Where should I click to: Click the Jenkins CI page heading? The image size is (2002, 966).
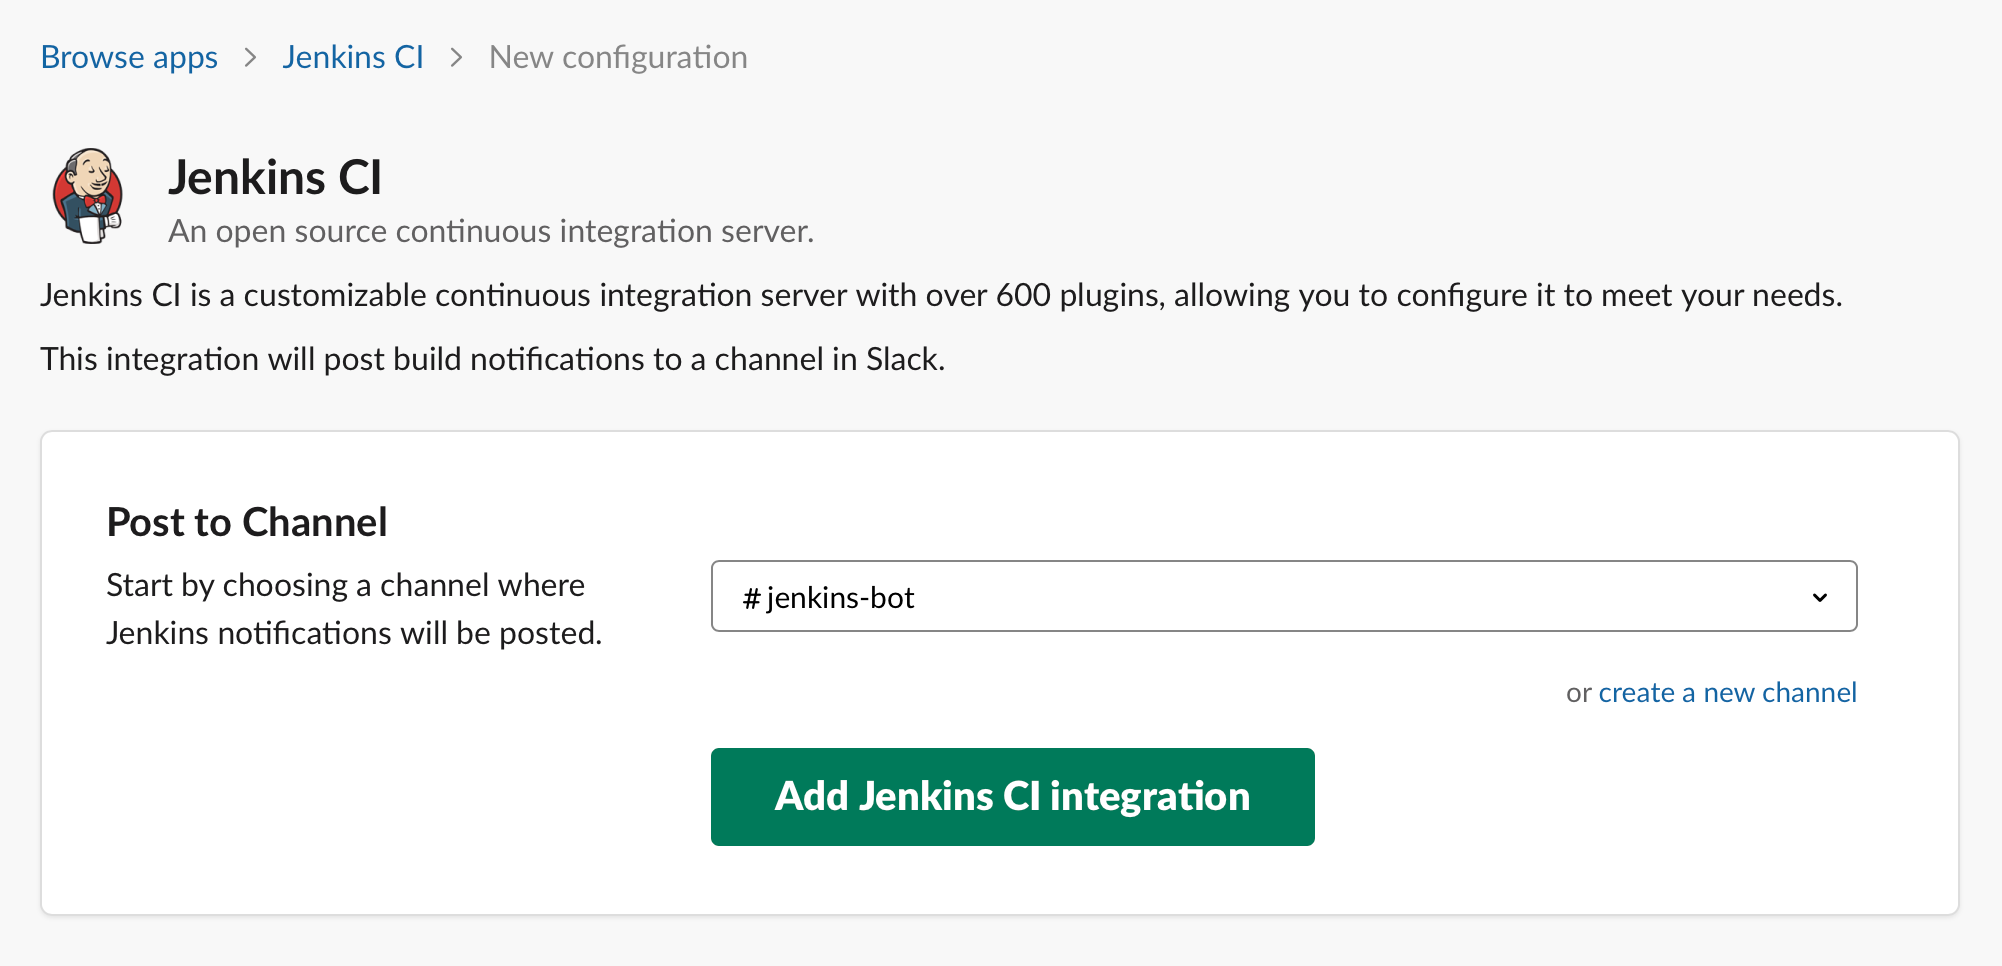275,178
